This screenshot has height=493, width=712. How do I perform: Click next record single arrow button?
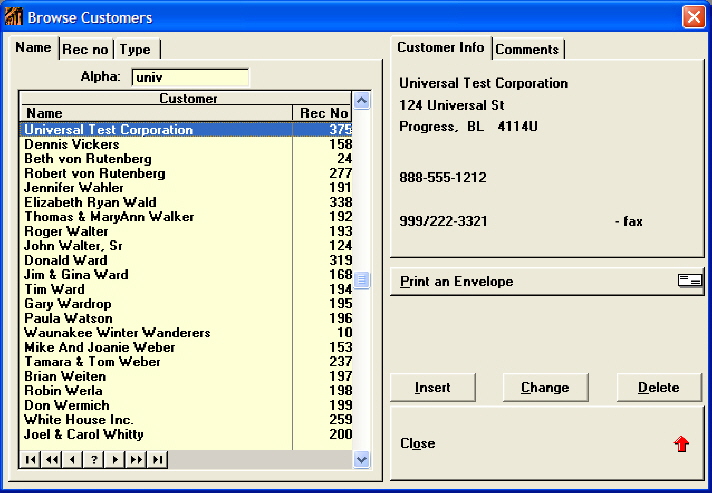pos(116,459)
